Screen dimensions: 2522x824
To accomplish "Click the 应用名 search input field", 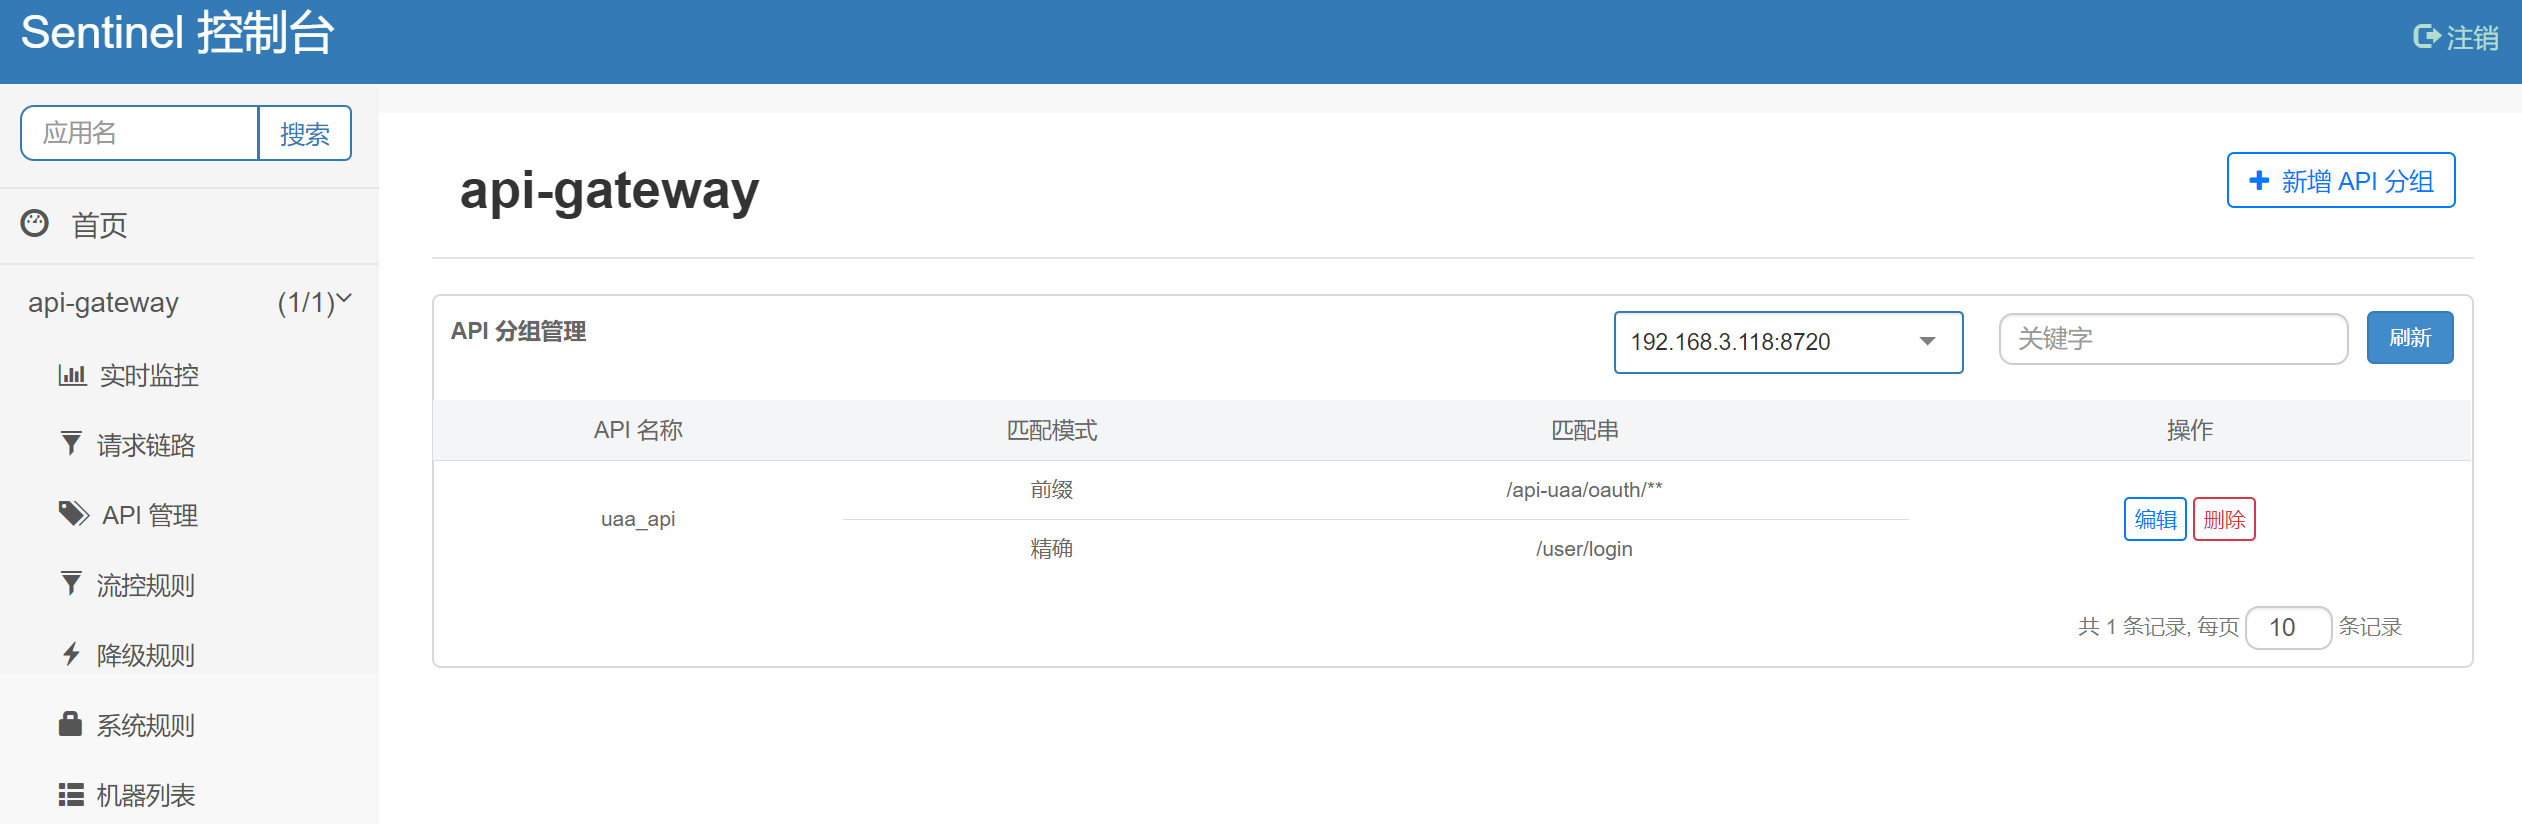I will [x=140, y=133].
